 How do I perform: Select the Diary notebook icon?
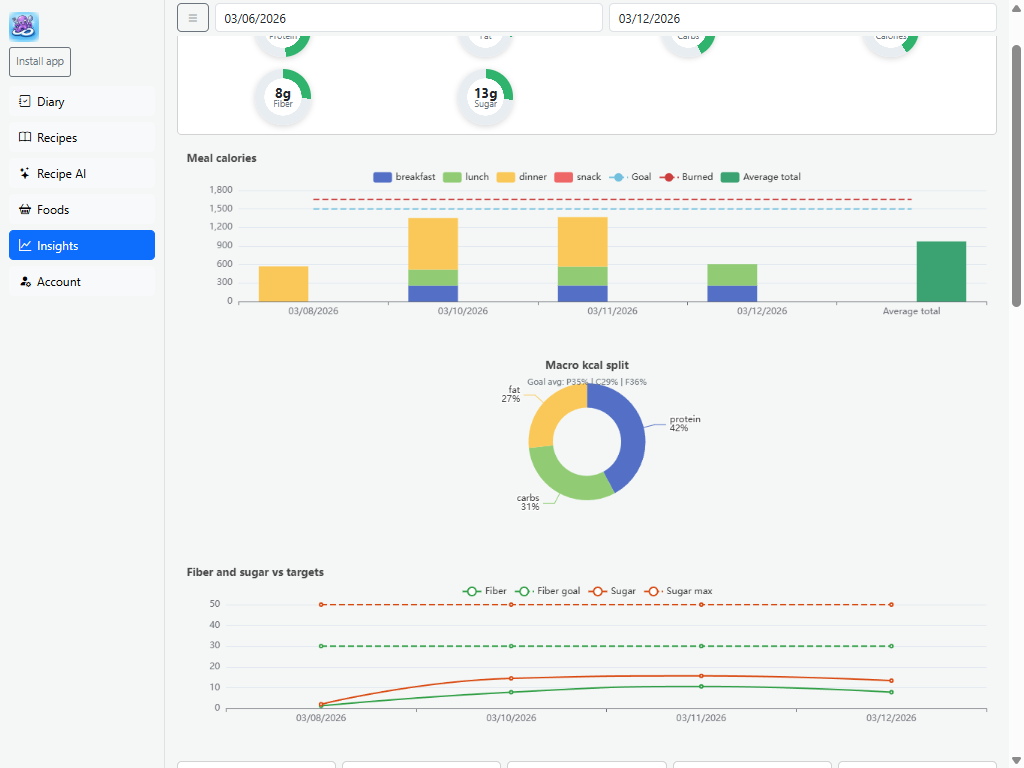25,101
